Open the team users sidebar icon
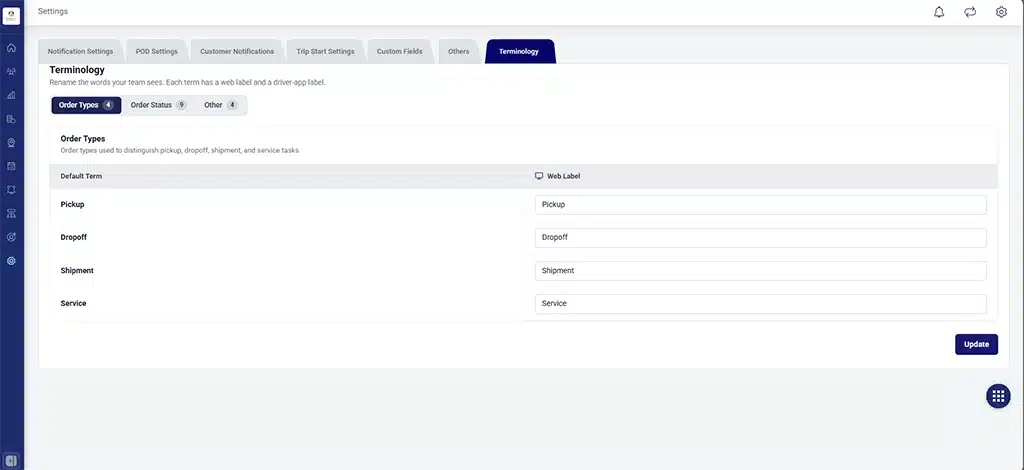This screenshot has width=1024, height=470. point(11,72)
